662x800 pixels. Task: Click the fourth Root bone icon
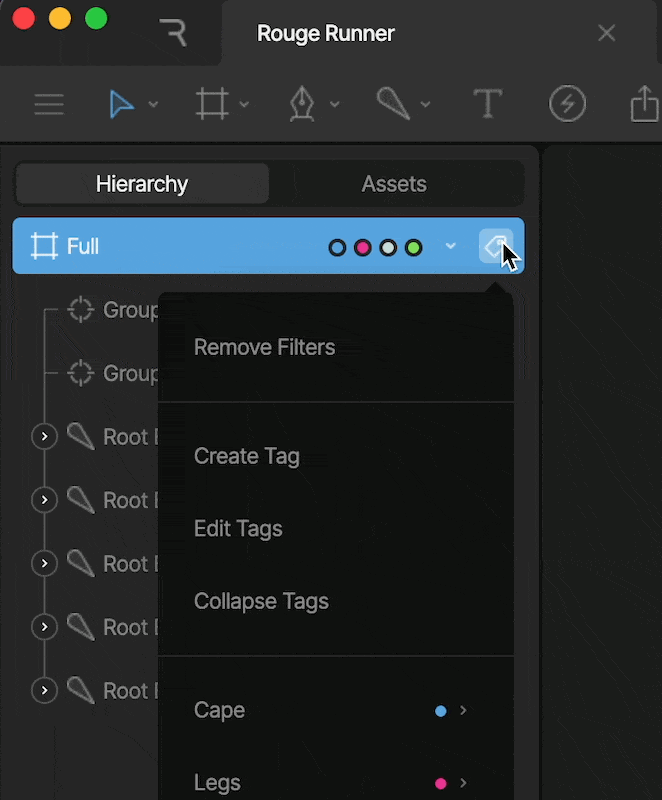pyautogui.click(x=81, y=627)
